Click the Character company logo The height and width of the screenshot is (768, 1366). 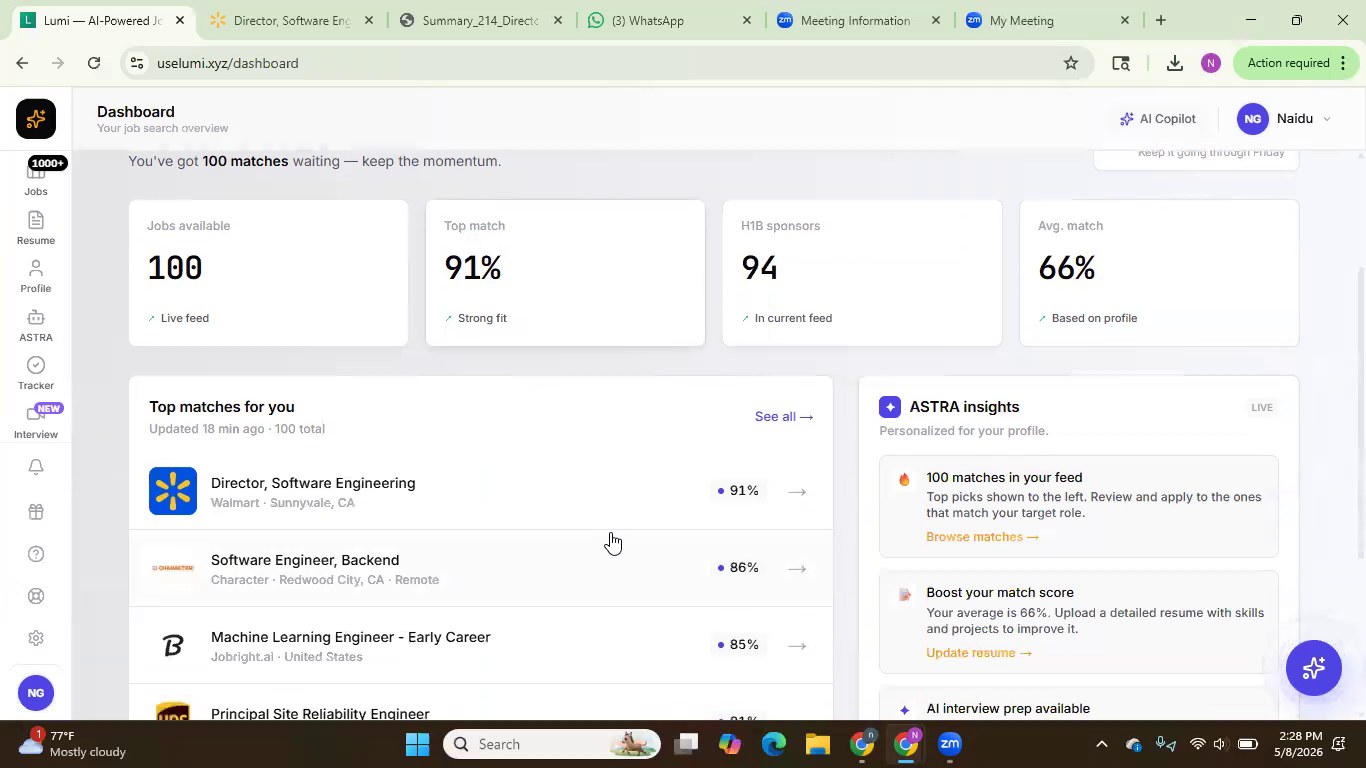click(x=173, y=568)
